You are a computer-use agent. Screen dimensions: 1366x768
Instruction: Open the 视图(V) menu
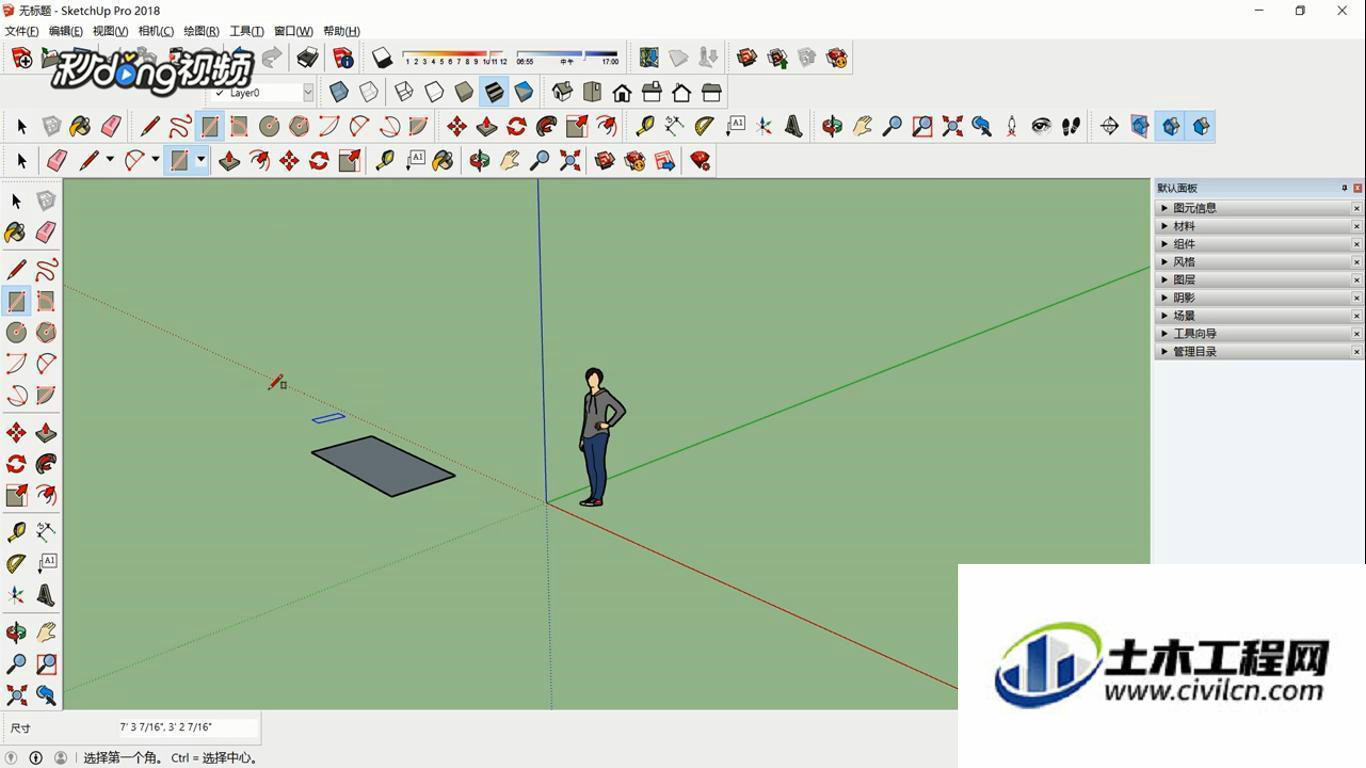coord(110,31)
